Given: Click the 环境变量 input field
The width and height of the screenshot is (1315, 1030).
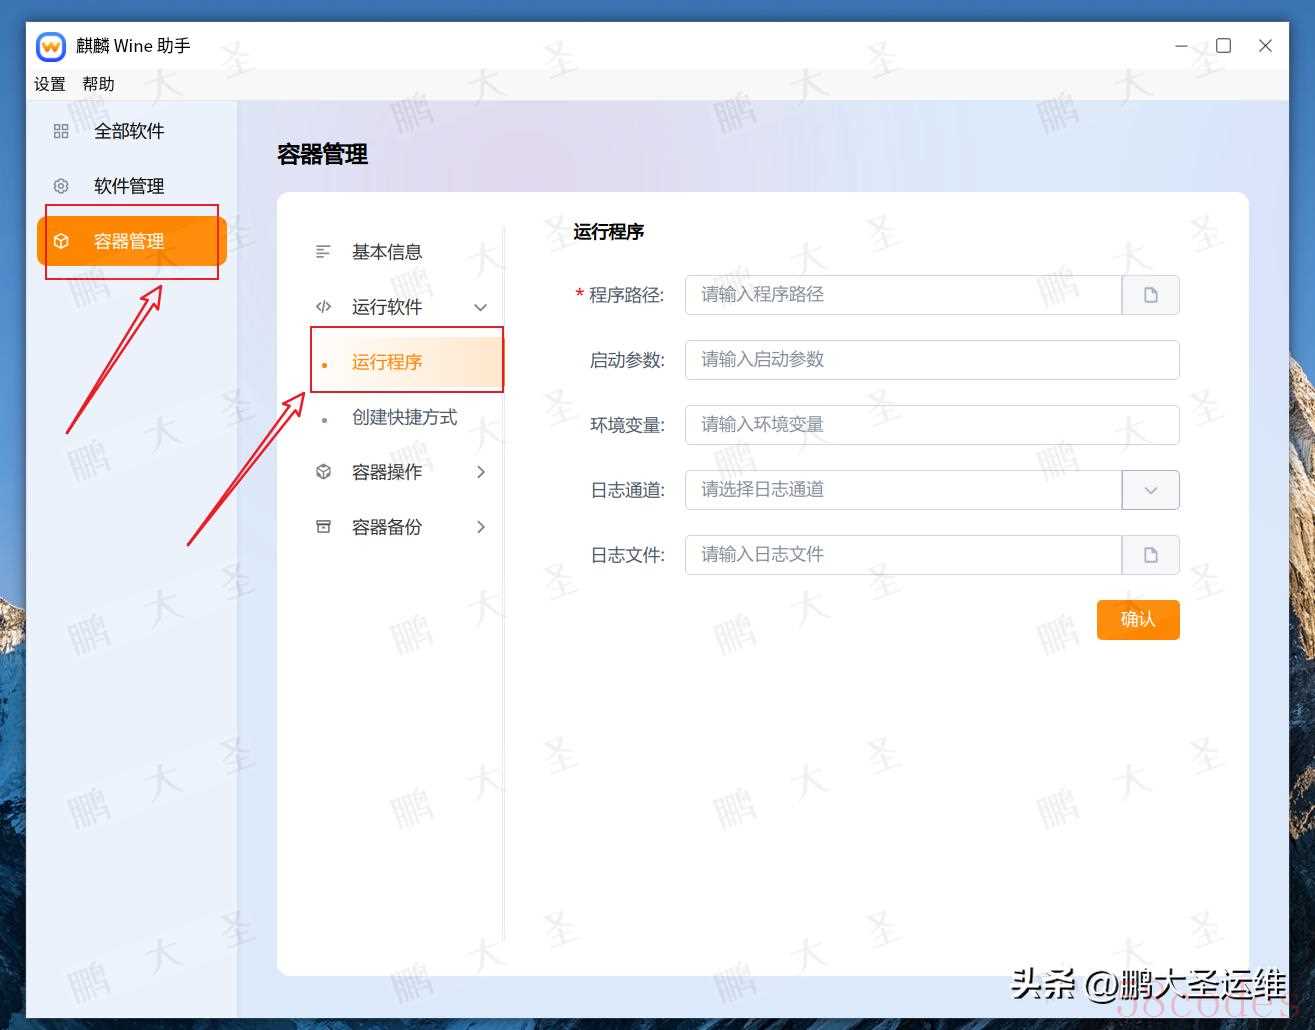Looking at the screenshot, I should click(x=931, y=425).
